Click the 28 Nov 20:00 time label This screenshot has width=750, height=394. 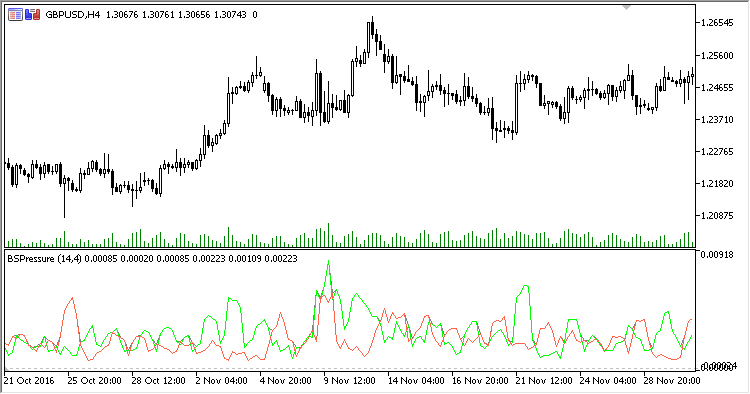pyautogui.click(x=672, y=381)
